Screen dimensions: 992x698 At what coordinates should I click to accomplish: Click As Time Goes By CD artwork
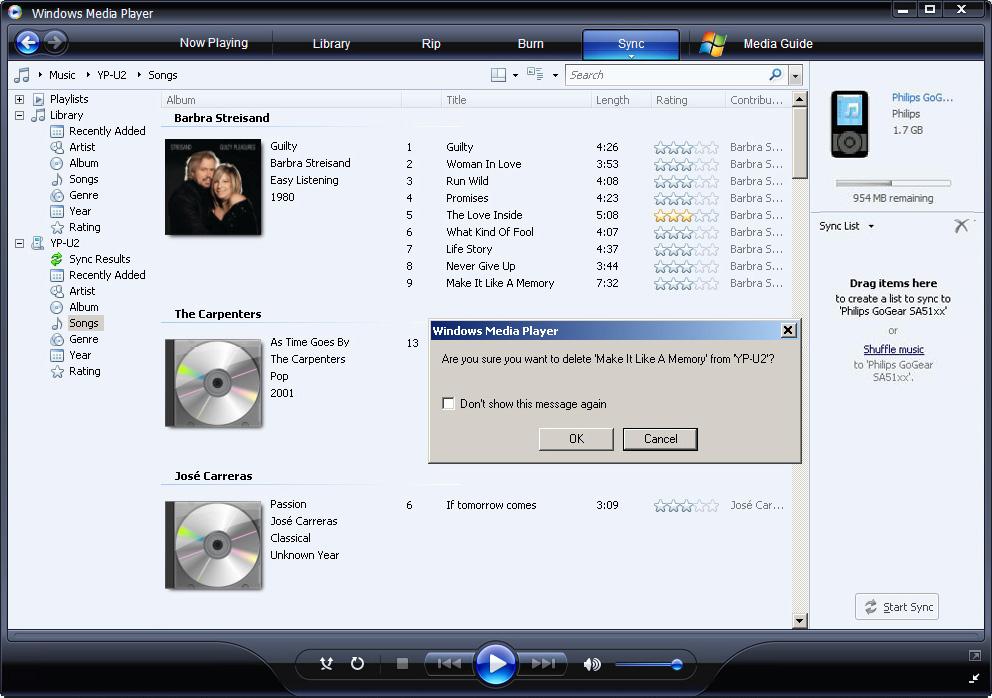[x=214, y=383]
